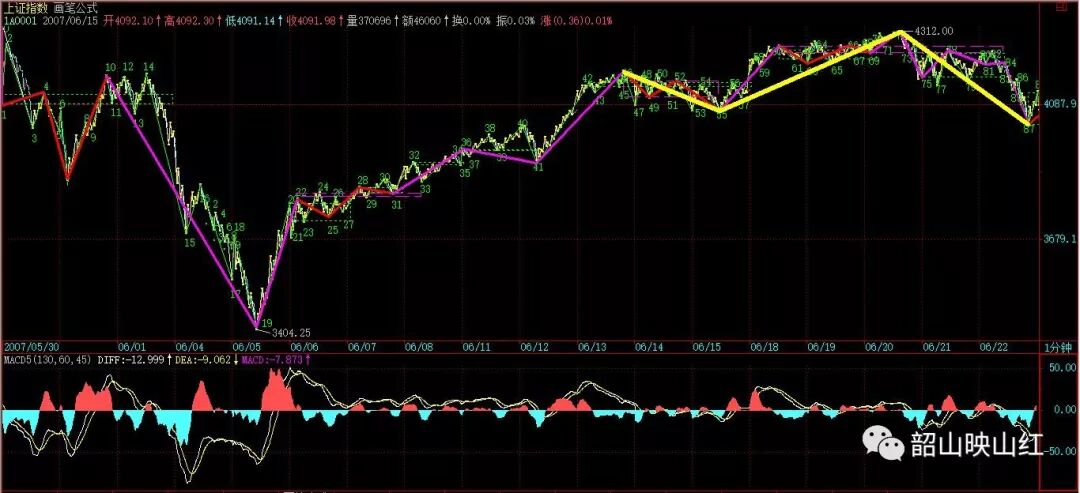
Task: Jump to the 06/13 date marker
Action: coord(592,345)
